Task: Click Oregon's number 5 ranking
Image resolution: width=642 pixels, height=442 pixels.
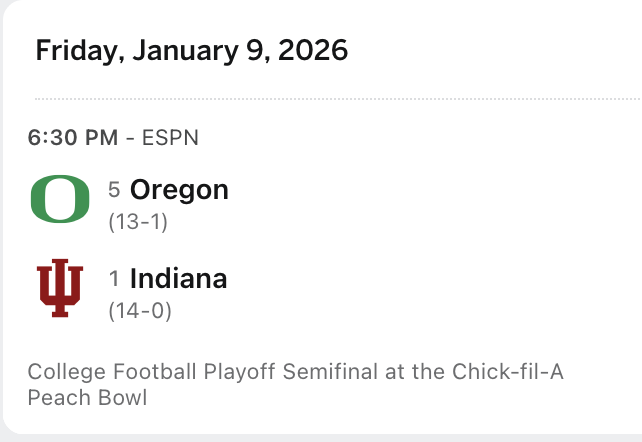Action: [x=114, y=190]
